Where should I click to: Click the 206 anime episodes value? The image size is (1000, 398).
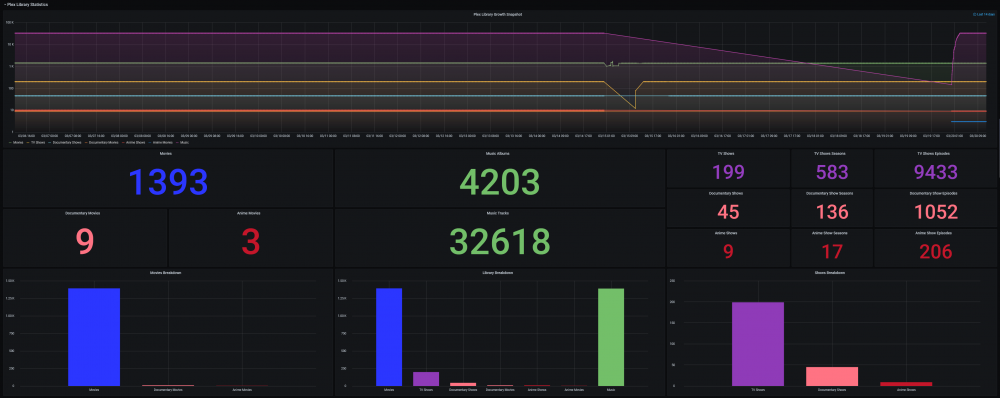click(936, 251)
